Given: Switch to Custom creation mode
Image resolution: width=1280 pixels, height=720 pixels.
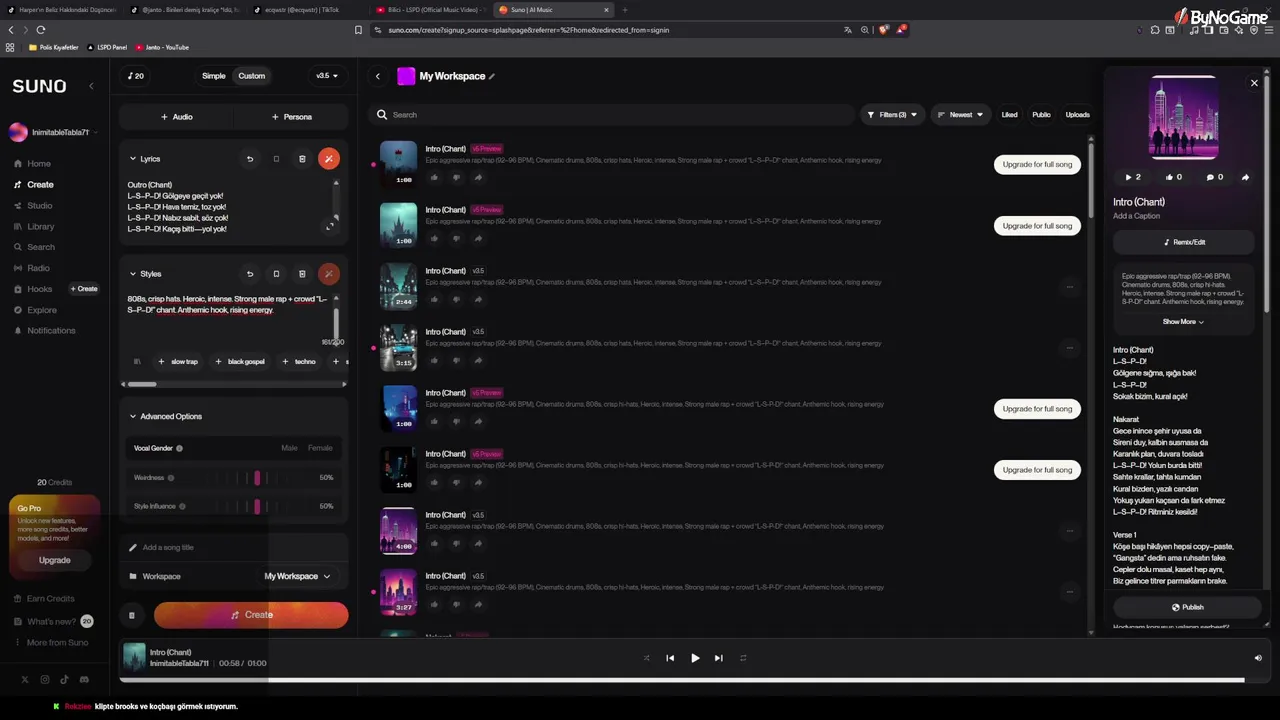Looking at the screenshot, I should point(252,76).
